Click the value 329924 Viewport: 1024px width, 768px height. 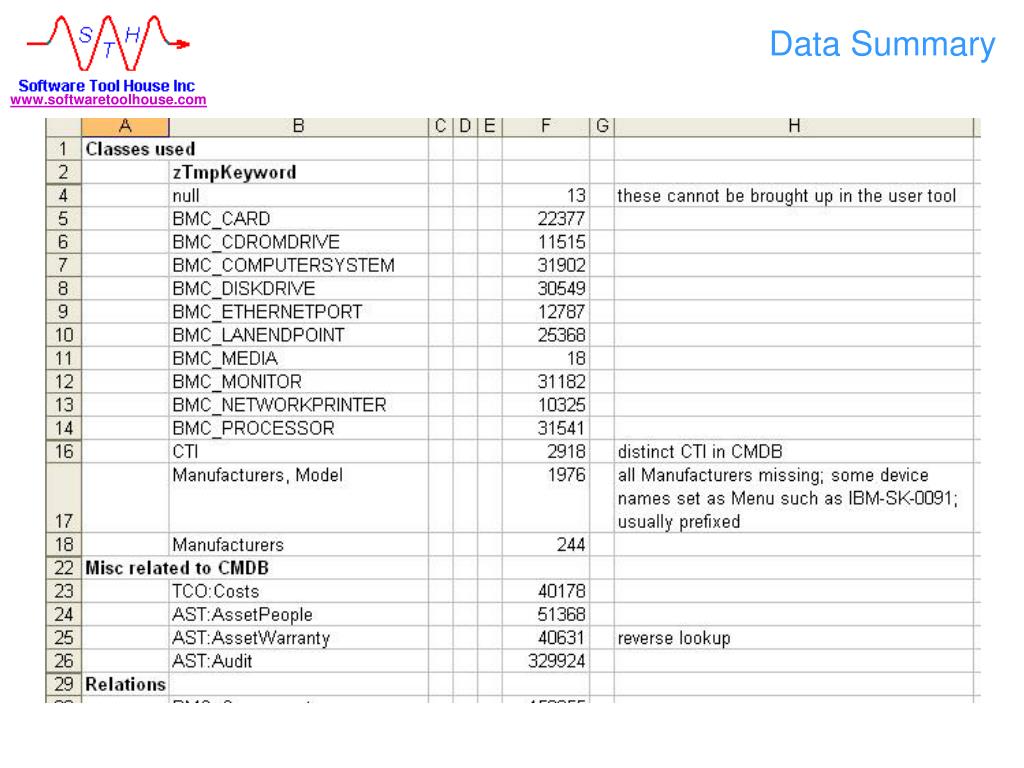tap(556, 661)
